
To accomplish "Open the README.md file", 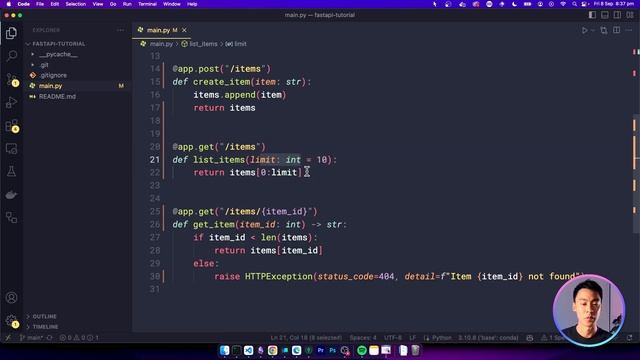I will (57, 97).
